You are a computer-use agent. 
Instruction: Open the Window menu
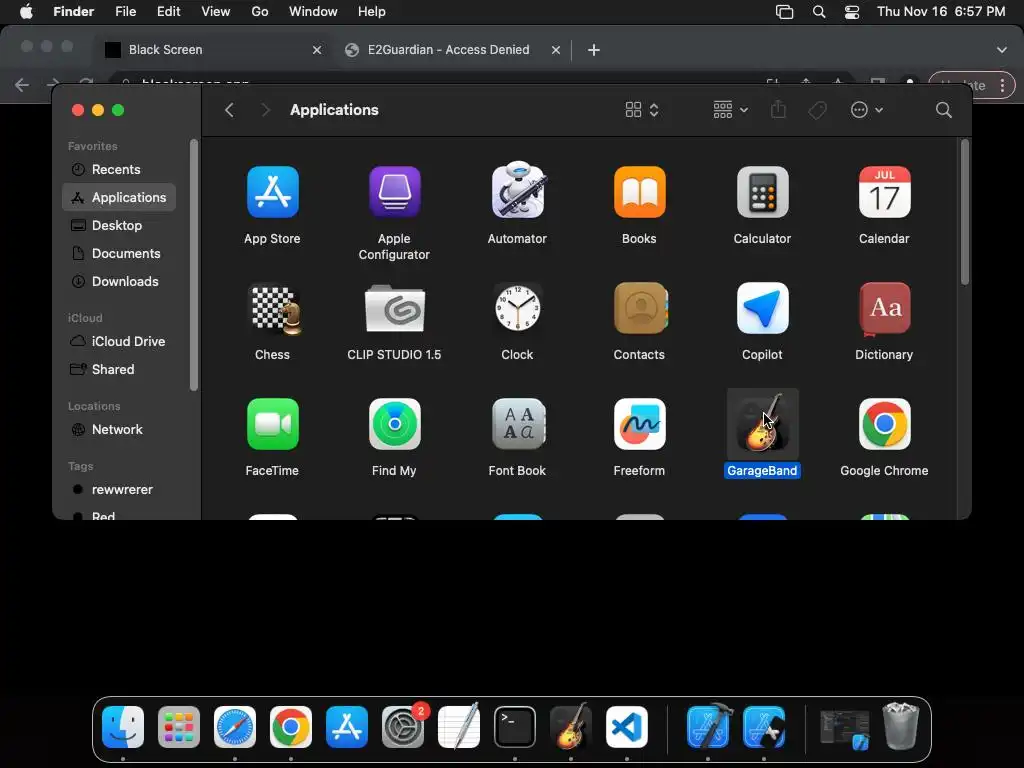point(313,12)
